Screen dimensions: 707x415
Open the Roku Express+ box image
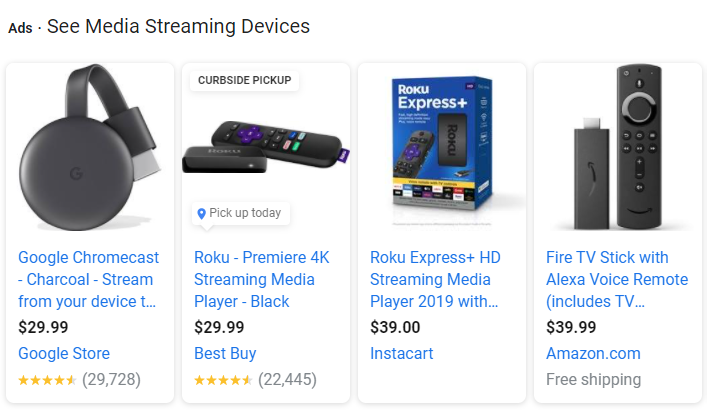(442, 149)
